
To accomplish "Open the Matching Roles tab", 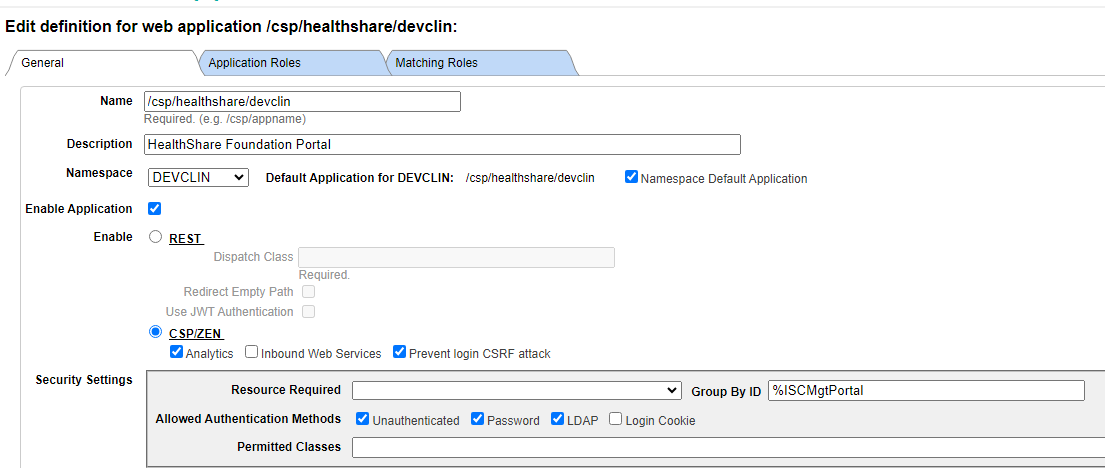I will (481, 63).
